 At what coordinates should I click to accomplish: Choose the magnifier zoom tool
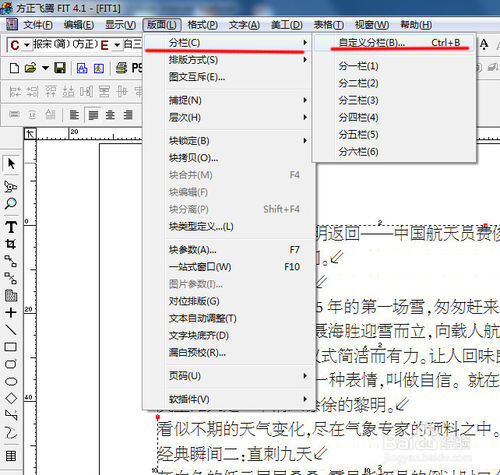click(x=11, y=203)
